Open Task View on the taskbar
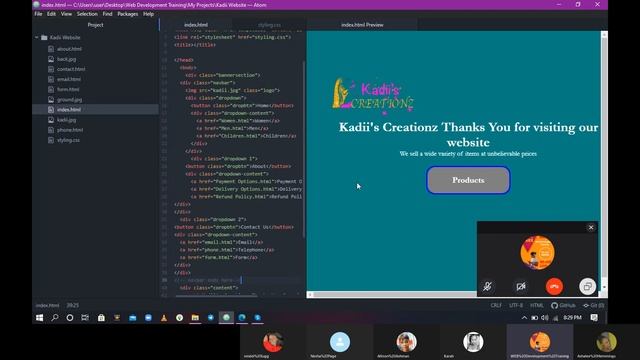640x360 pixels. click(85, 318)
